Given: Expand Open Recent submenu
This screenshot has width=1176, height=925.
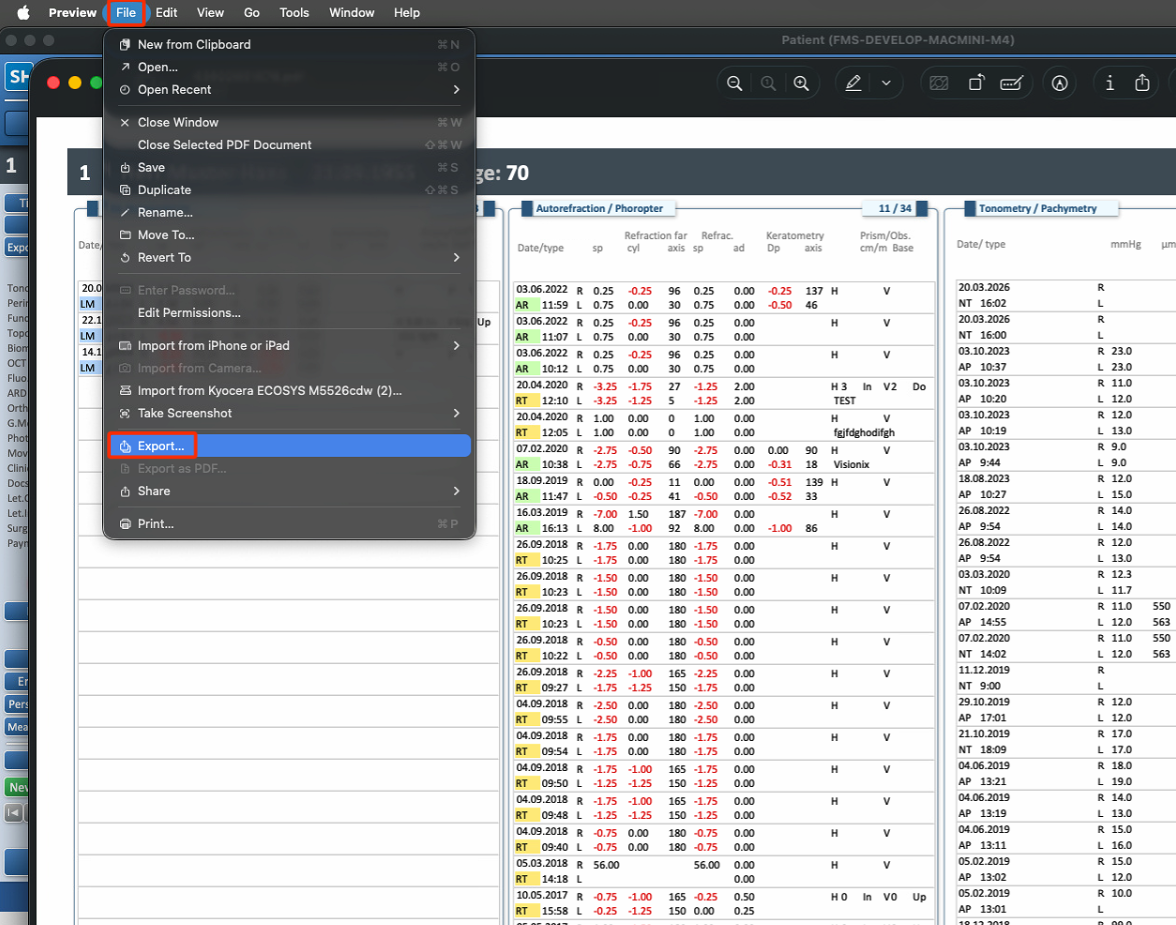Looking at the screenshot, I should click(290, 89).
